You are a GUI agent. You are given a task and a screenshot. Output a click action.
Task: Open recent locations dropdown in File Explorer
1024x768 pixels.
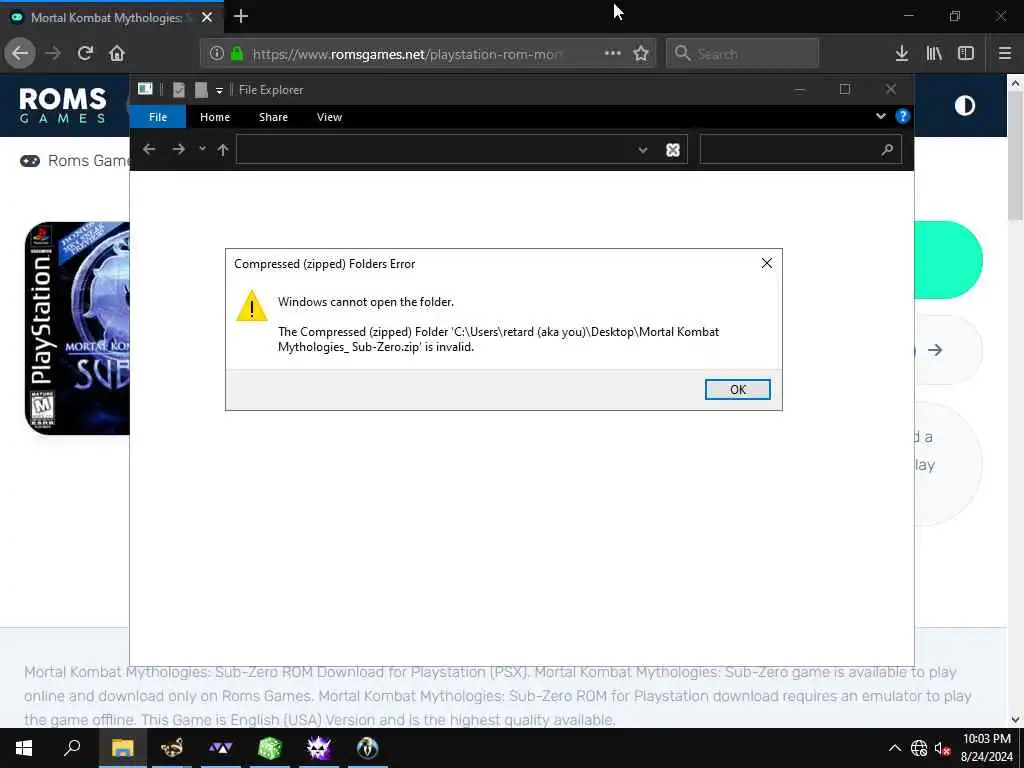click(202, 149)
